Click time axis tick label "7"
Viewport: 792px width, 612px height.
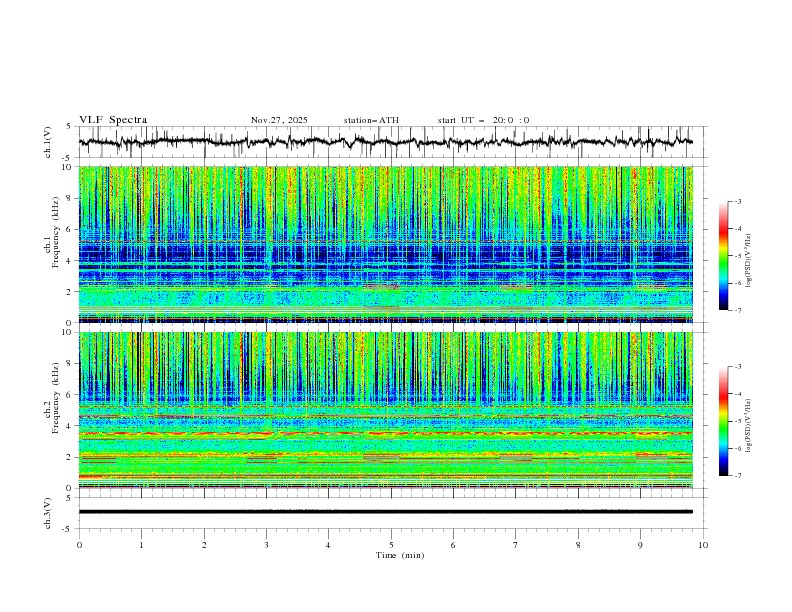point(516,545)
